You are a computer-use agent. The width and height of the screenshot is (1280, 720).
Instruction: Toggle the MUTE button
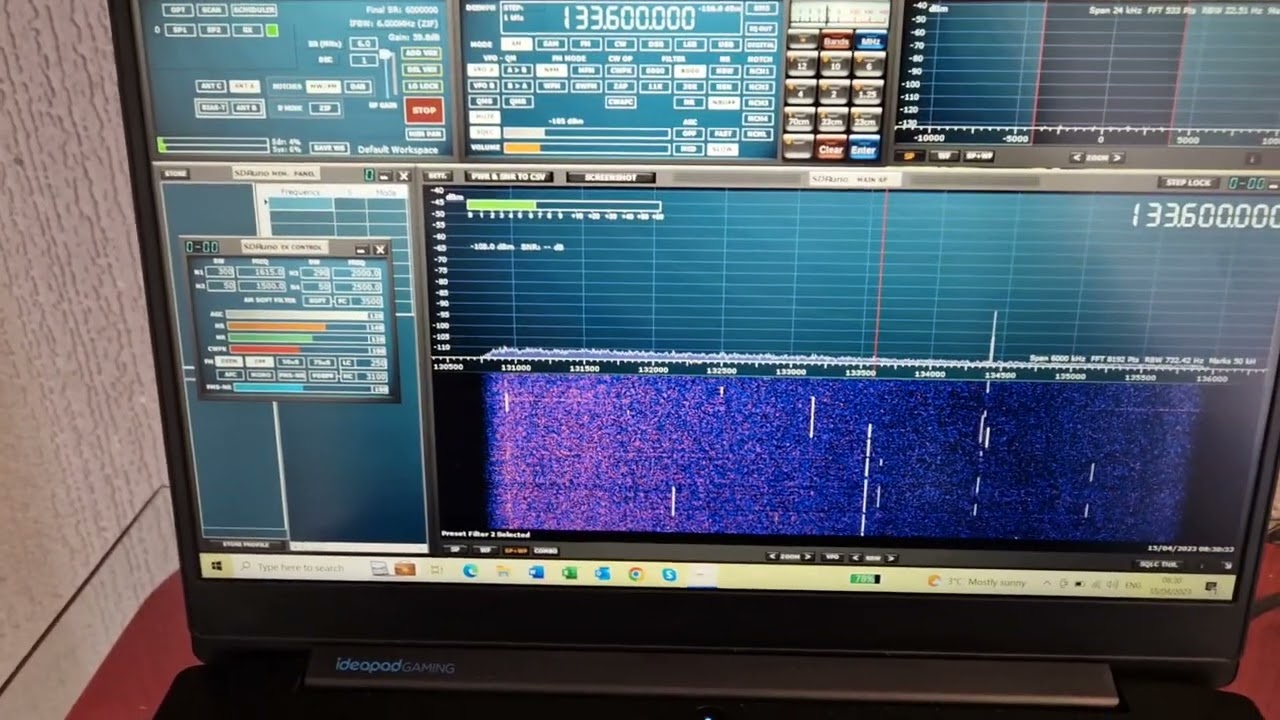[x=484, y=117]
